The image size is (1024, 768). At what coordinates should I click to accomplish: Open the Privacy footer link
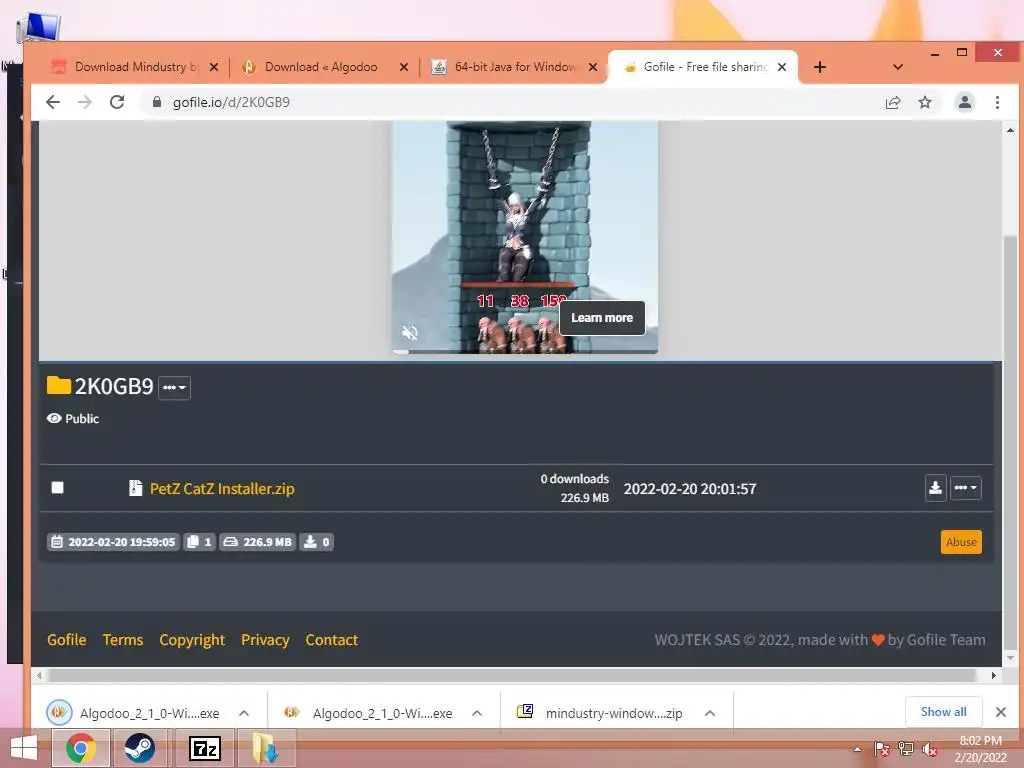tap(265, 640)
